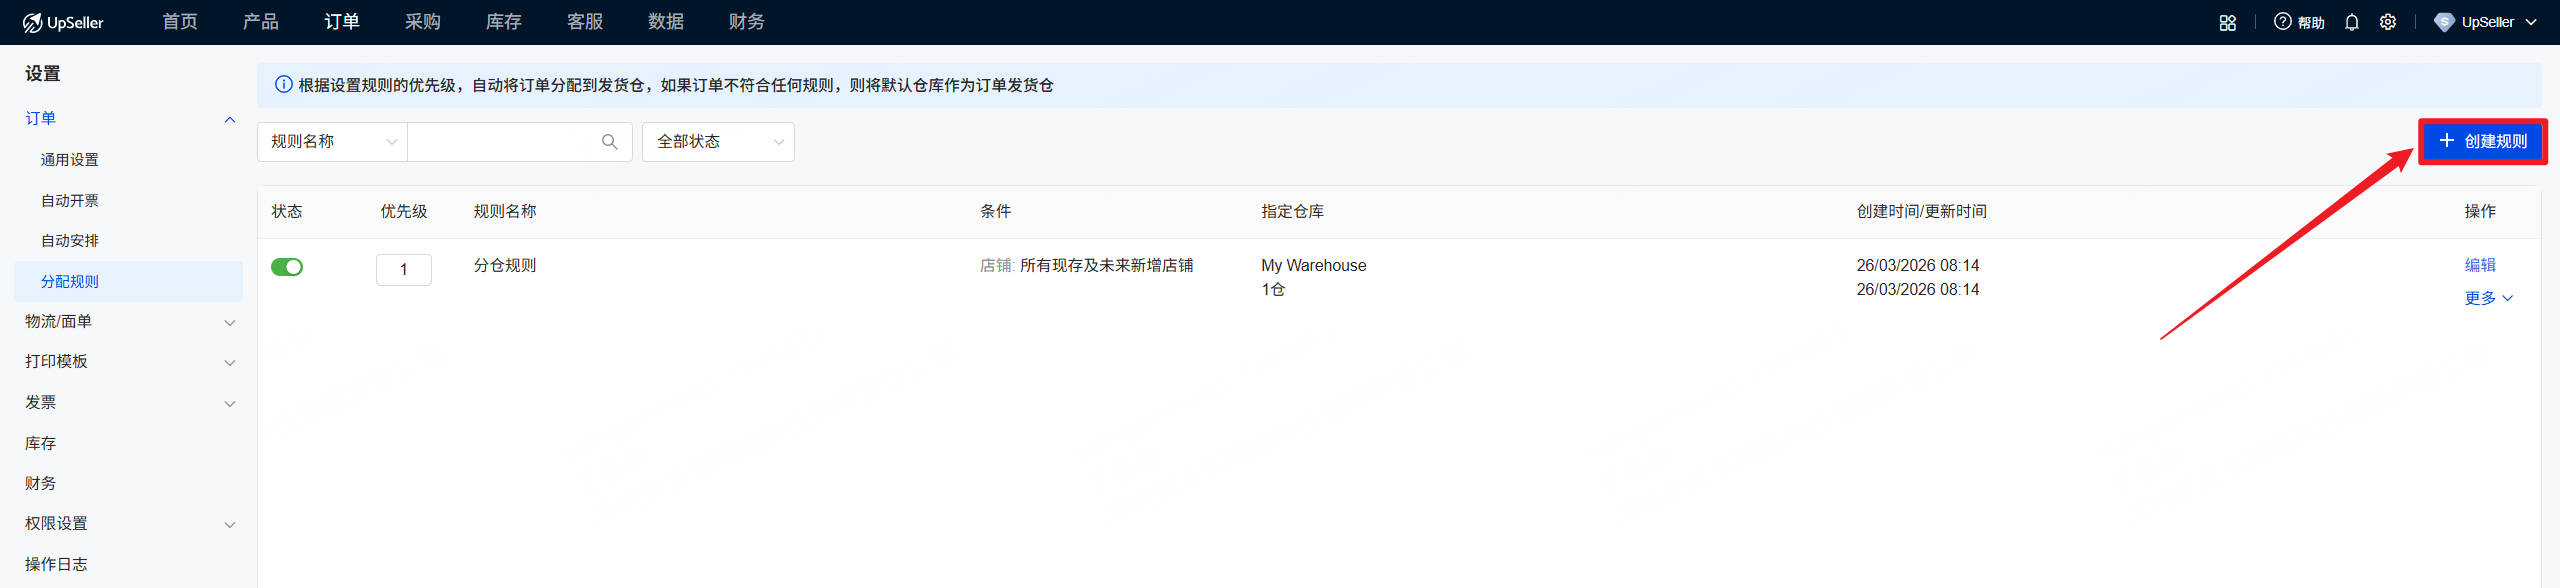Go to the 库存 top menu

503,22
